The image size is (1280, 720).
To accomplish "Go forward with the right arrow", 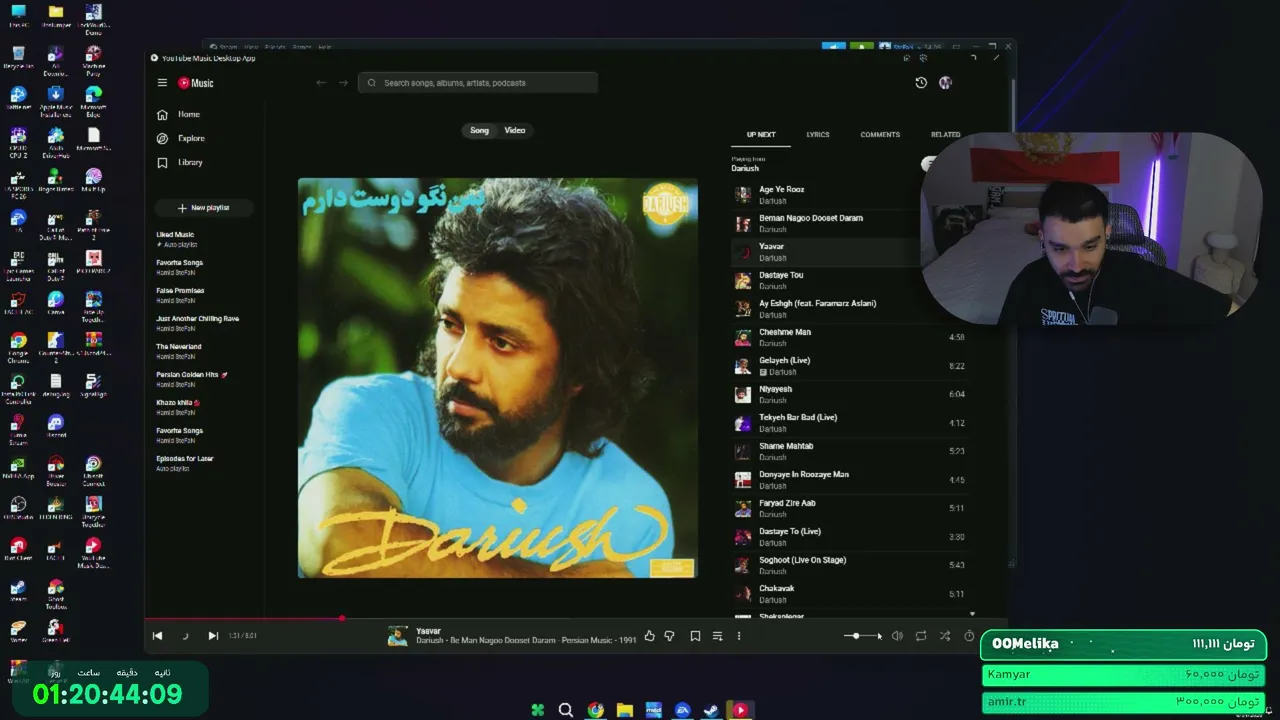I will pos(343,83).
